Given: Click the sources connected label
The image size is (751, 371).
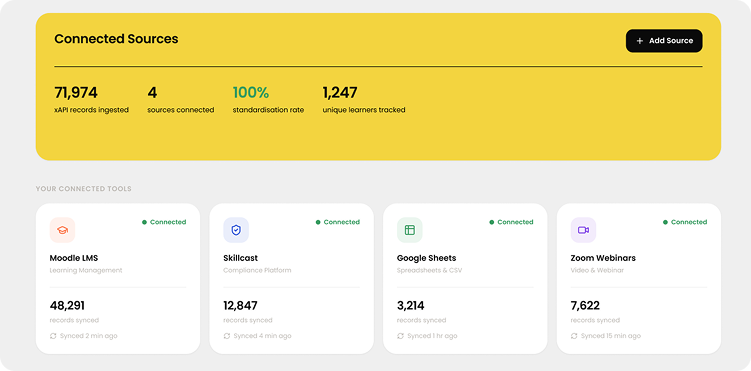Looking at the screenshot, I should (181, 110).
